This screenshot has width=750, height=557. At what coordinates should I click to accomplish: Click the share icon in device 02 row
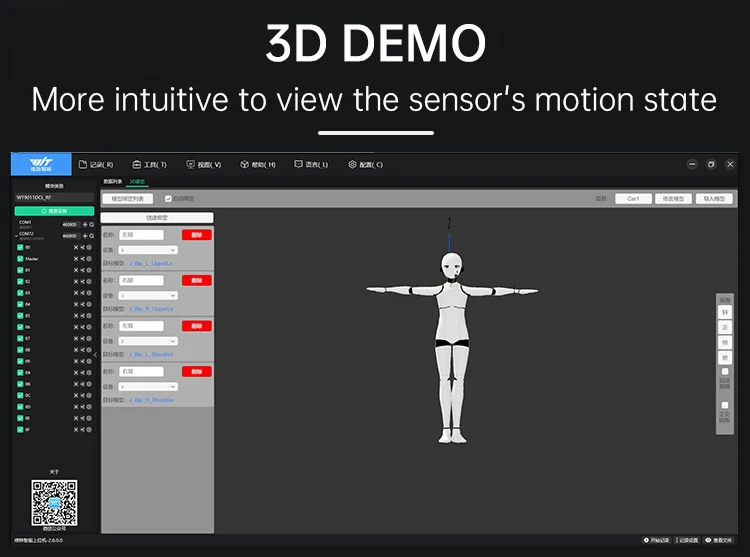point(82,282)
